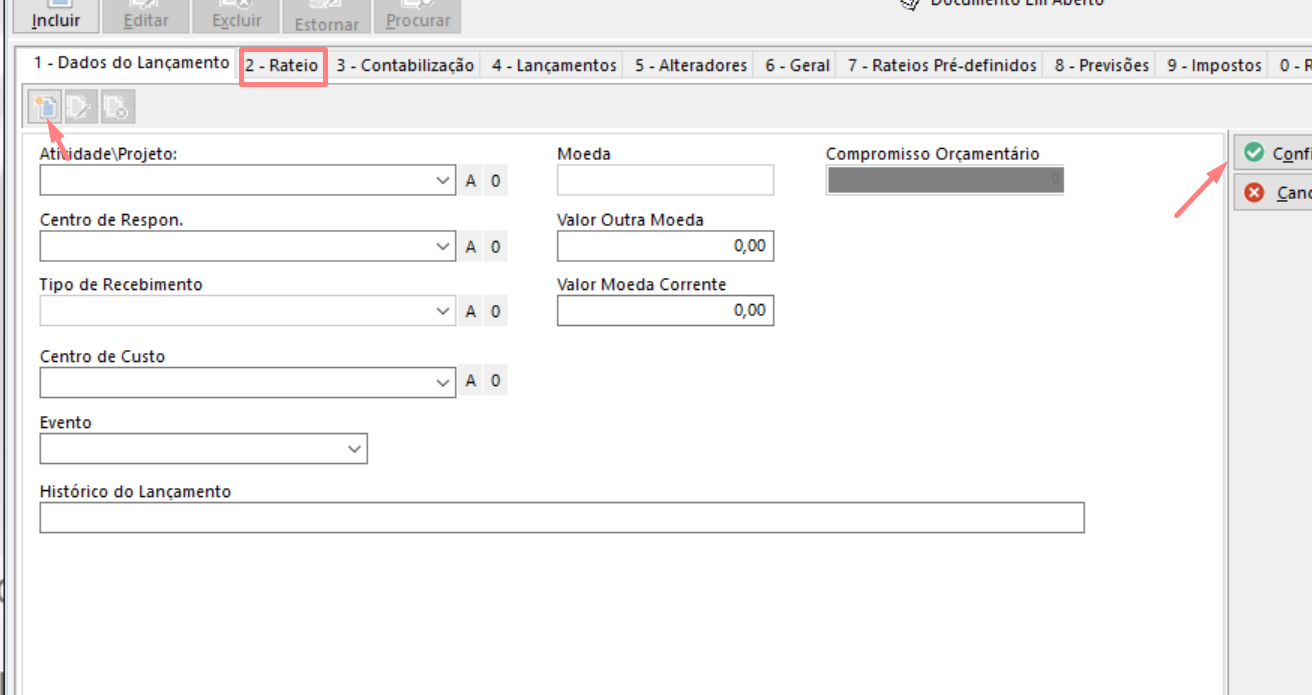Click the Editar toolbar button
The width and height of the screenshot is (1312, 695).
point(146,16)
